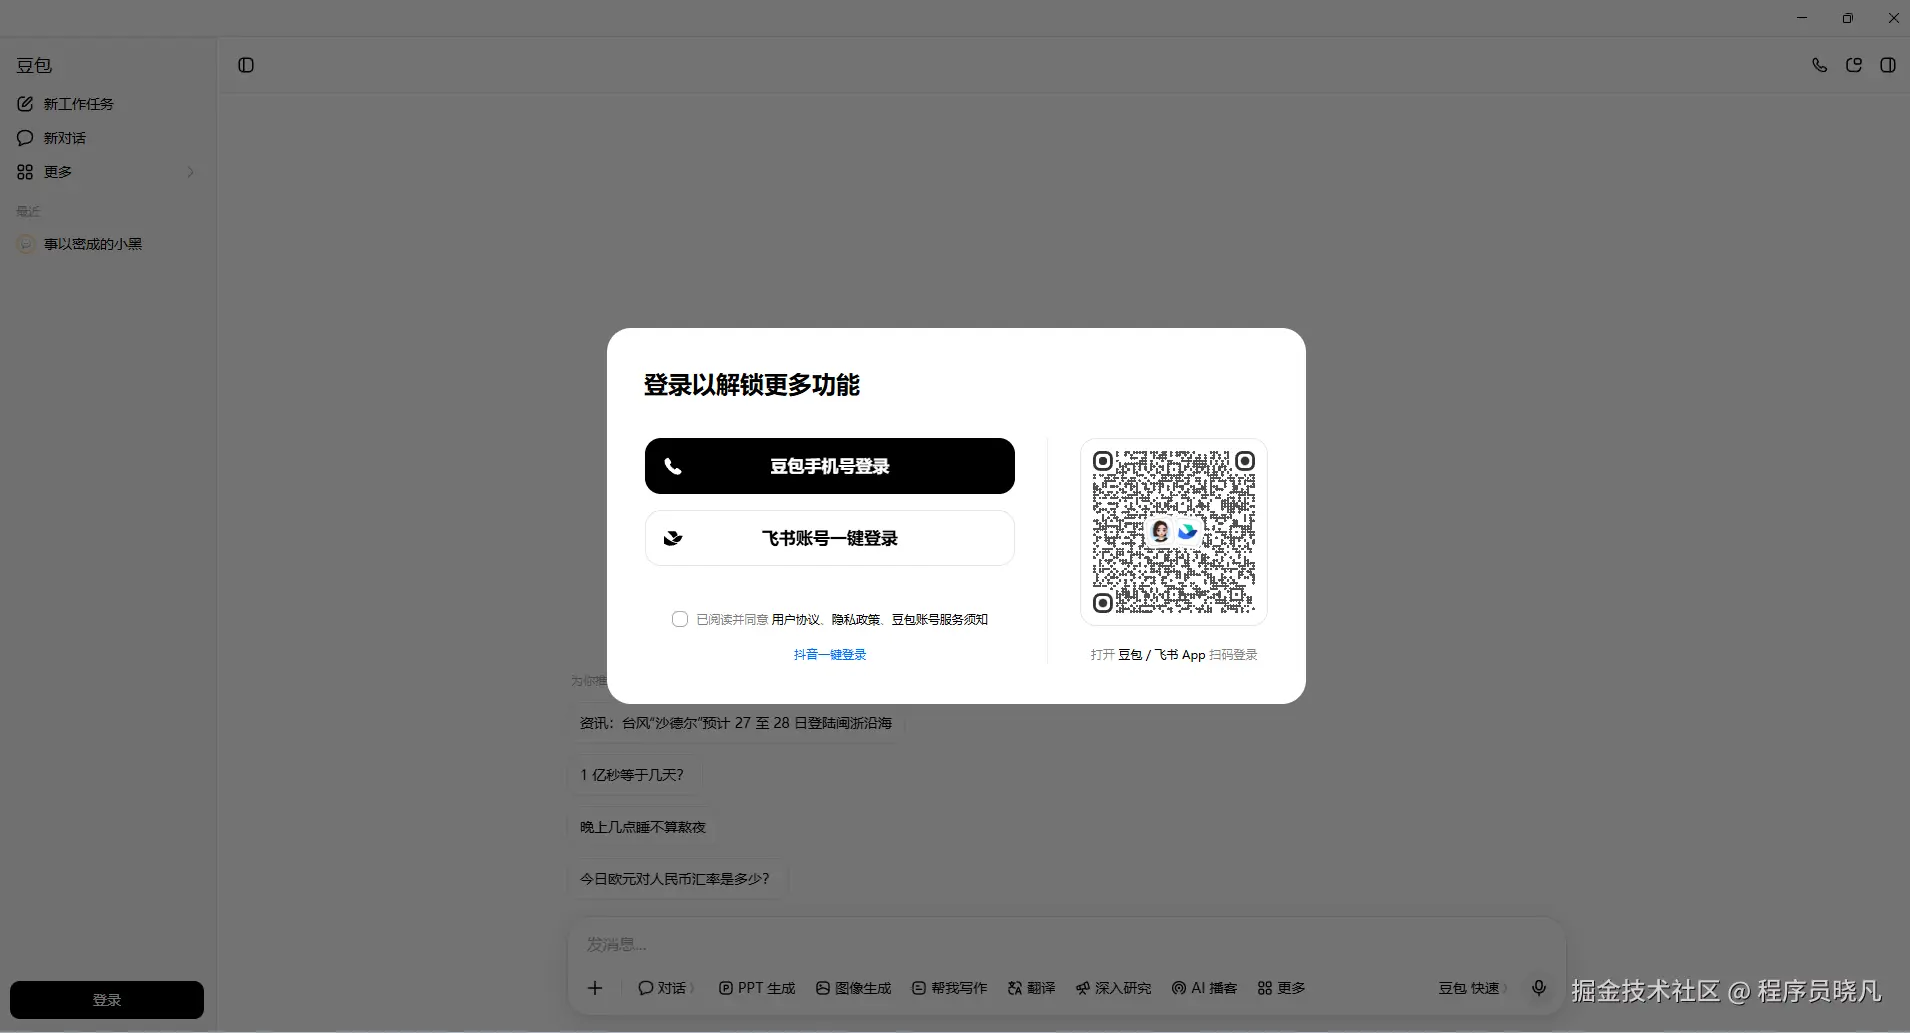Click the microphone voice input icon
The height and width of the screenshot is (1033, 1910).
[1539, 988]
